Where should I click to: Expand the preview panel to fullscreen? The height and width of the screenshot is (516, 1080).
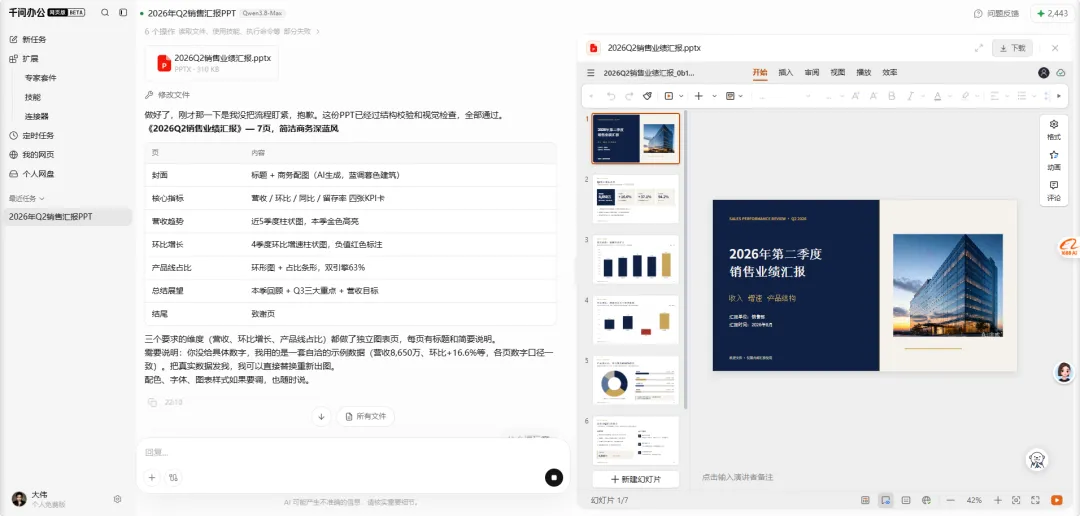coord(979,48)
